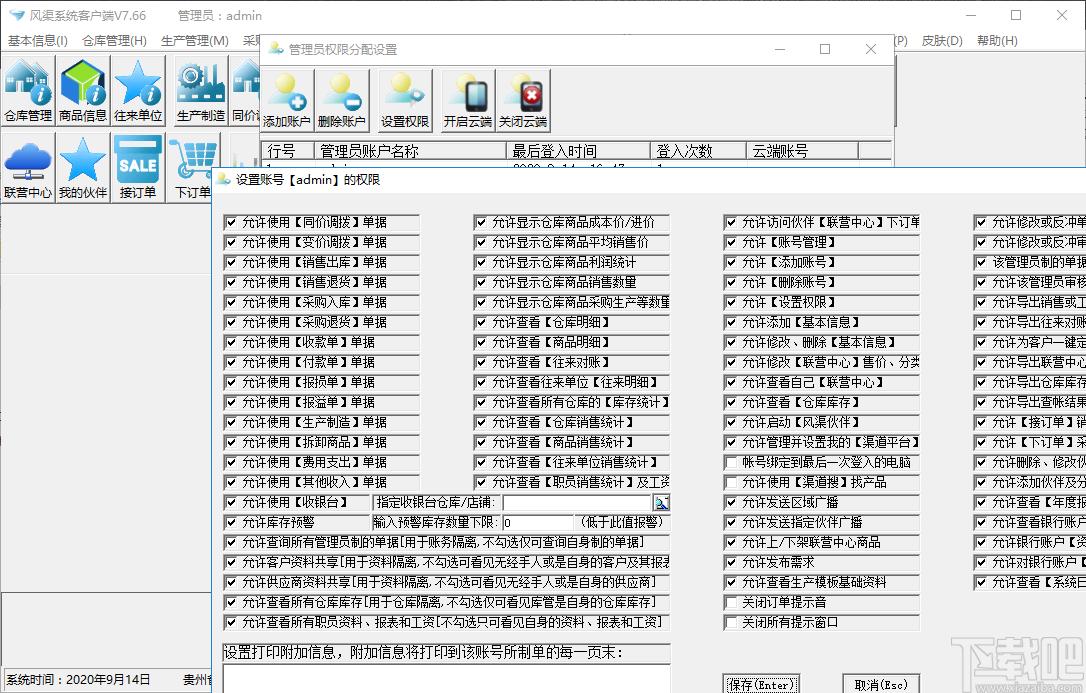
Task: Open the 下订单 shopping cart icon
Action: [x=193, y=168]
